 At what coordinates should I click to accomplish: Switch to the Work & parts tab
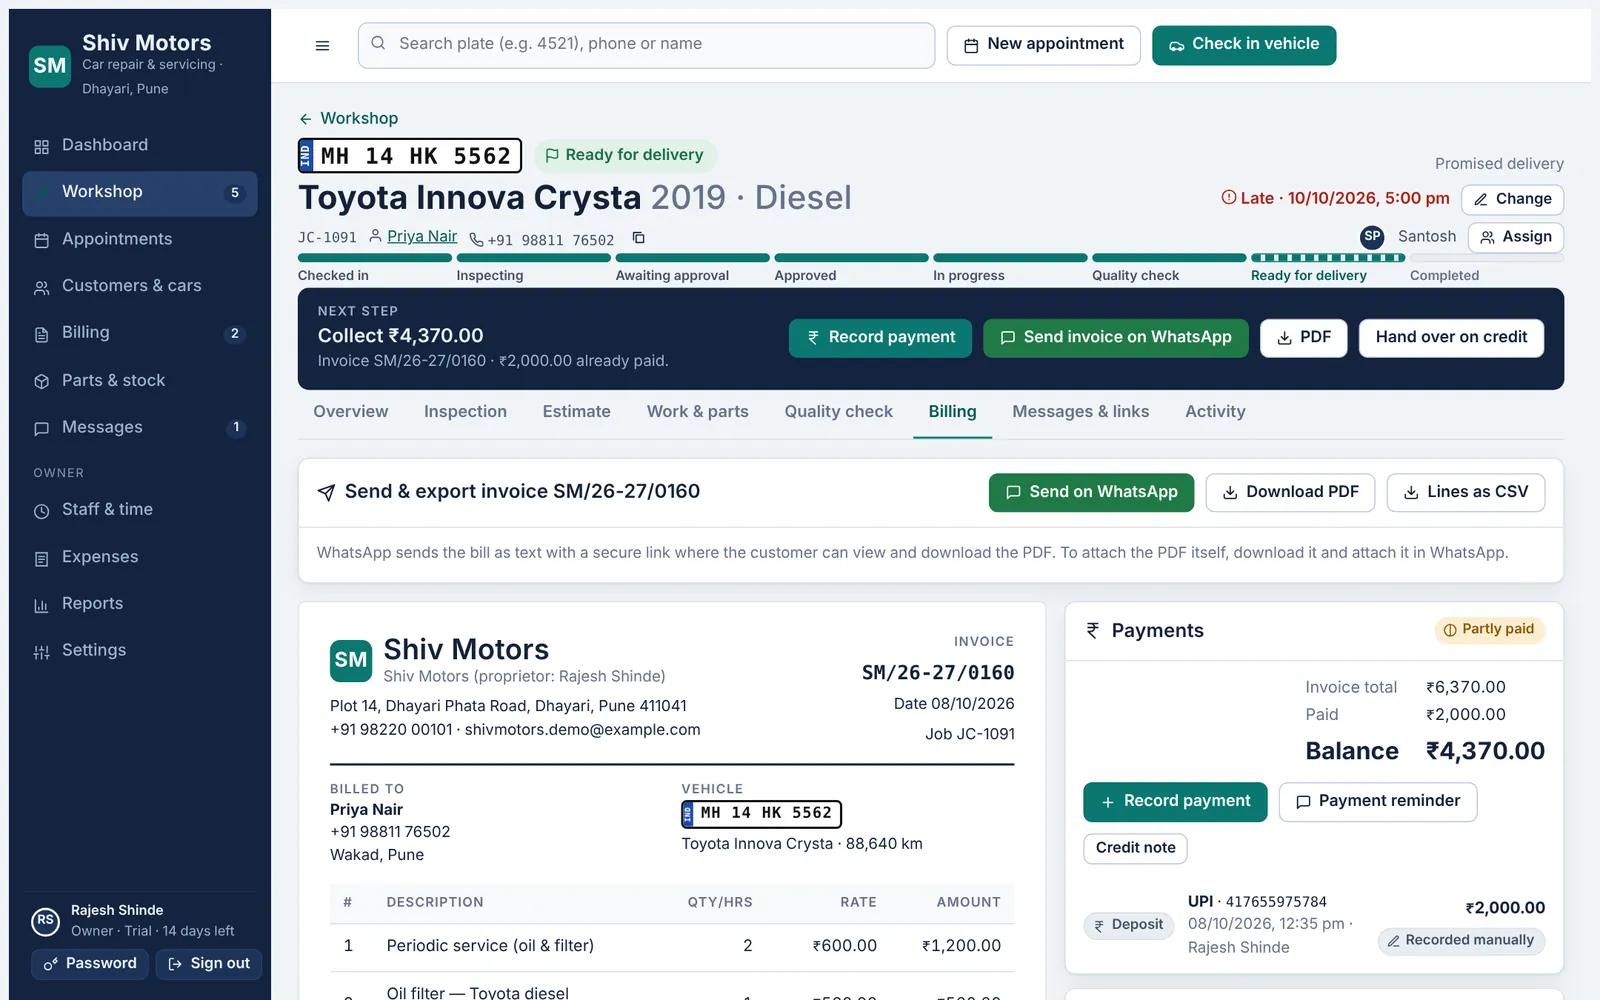[697, 412]
